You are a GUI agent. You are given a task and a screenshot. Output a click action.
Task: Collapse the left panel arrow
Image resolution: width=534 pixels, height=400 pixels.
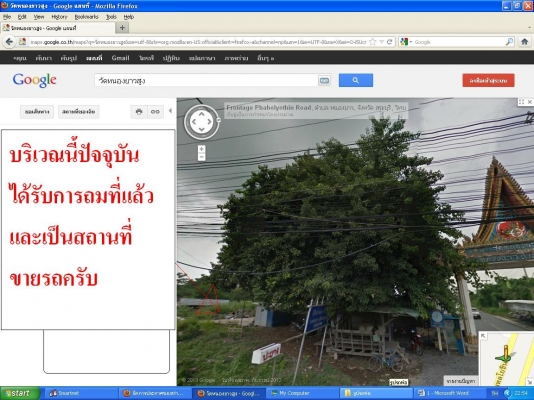point(170,111)
